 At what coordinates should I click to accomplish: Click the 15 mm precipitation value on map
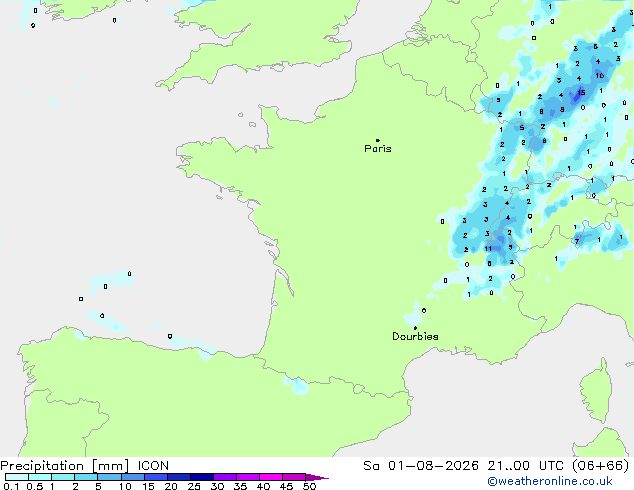pyautogui.click(x=581, y=93)
